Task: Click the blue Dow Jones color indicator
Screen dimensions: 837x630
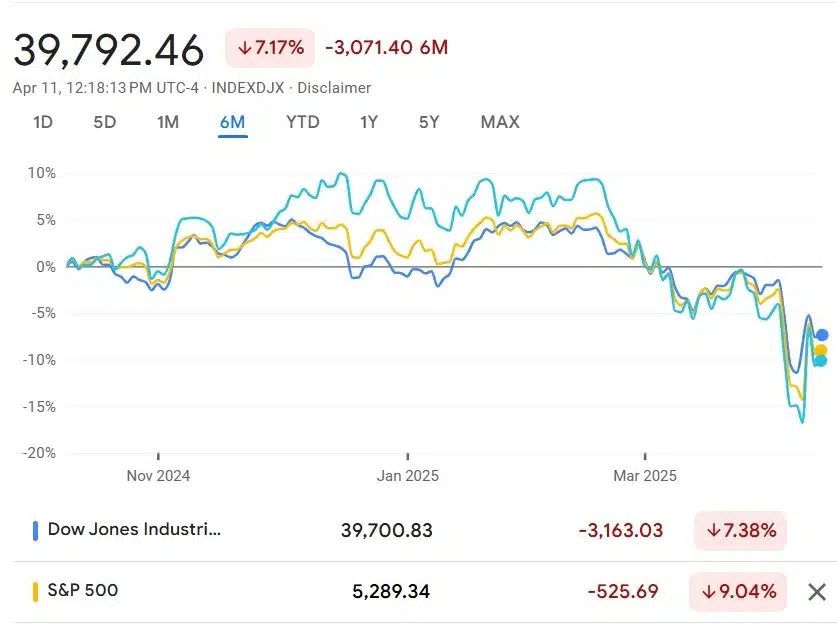Action: [35, 531]
